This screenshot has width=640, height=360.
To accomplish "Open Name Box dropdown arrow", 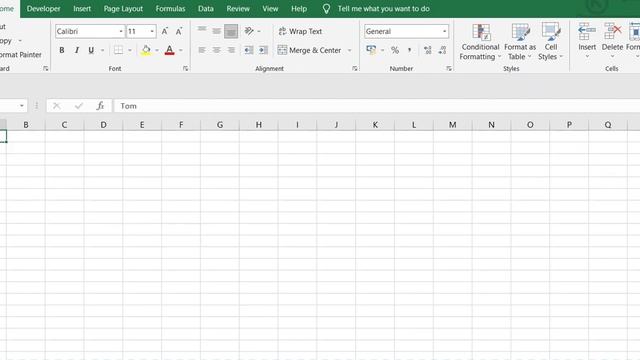I will pos(22,106).
